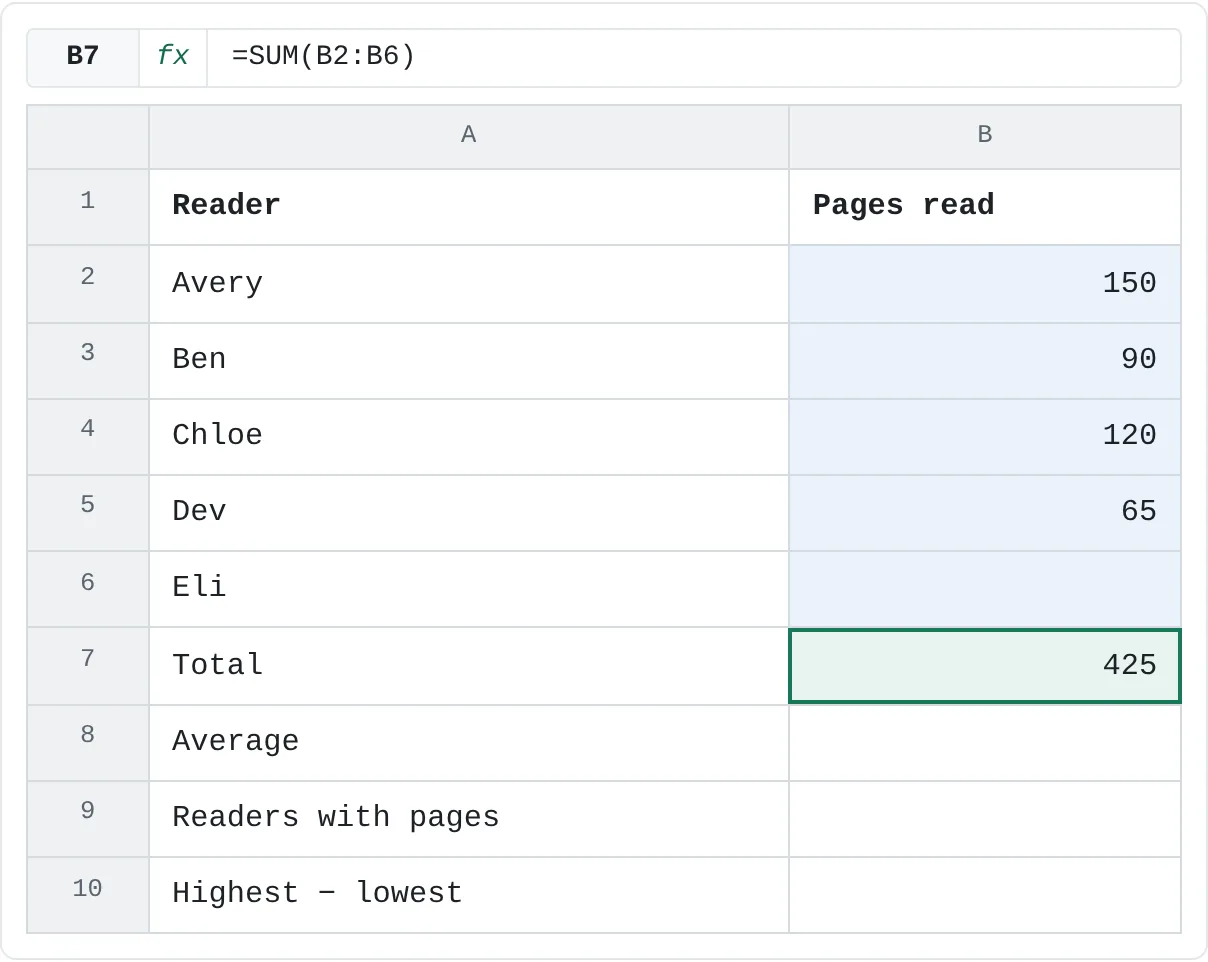This screenshot has height=962, width=1208.
Task: Select Eli's empty pages cell
Action: coord(984,588)
